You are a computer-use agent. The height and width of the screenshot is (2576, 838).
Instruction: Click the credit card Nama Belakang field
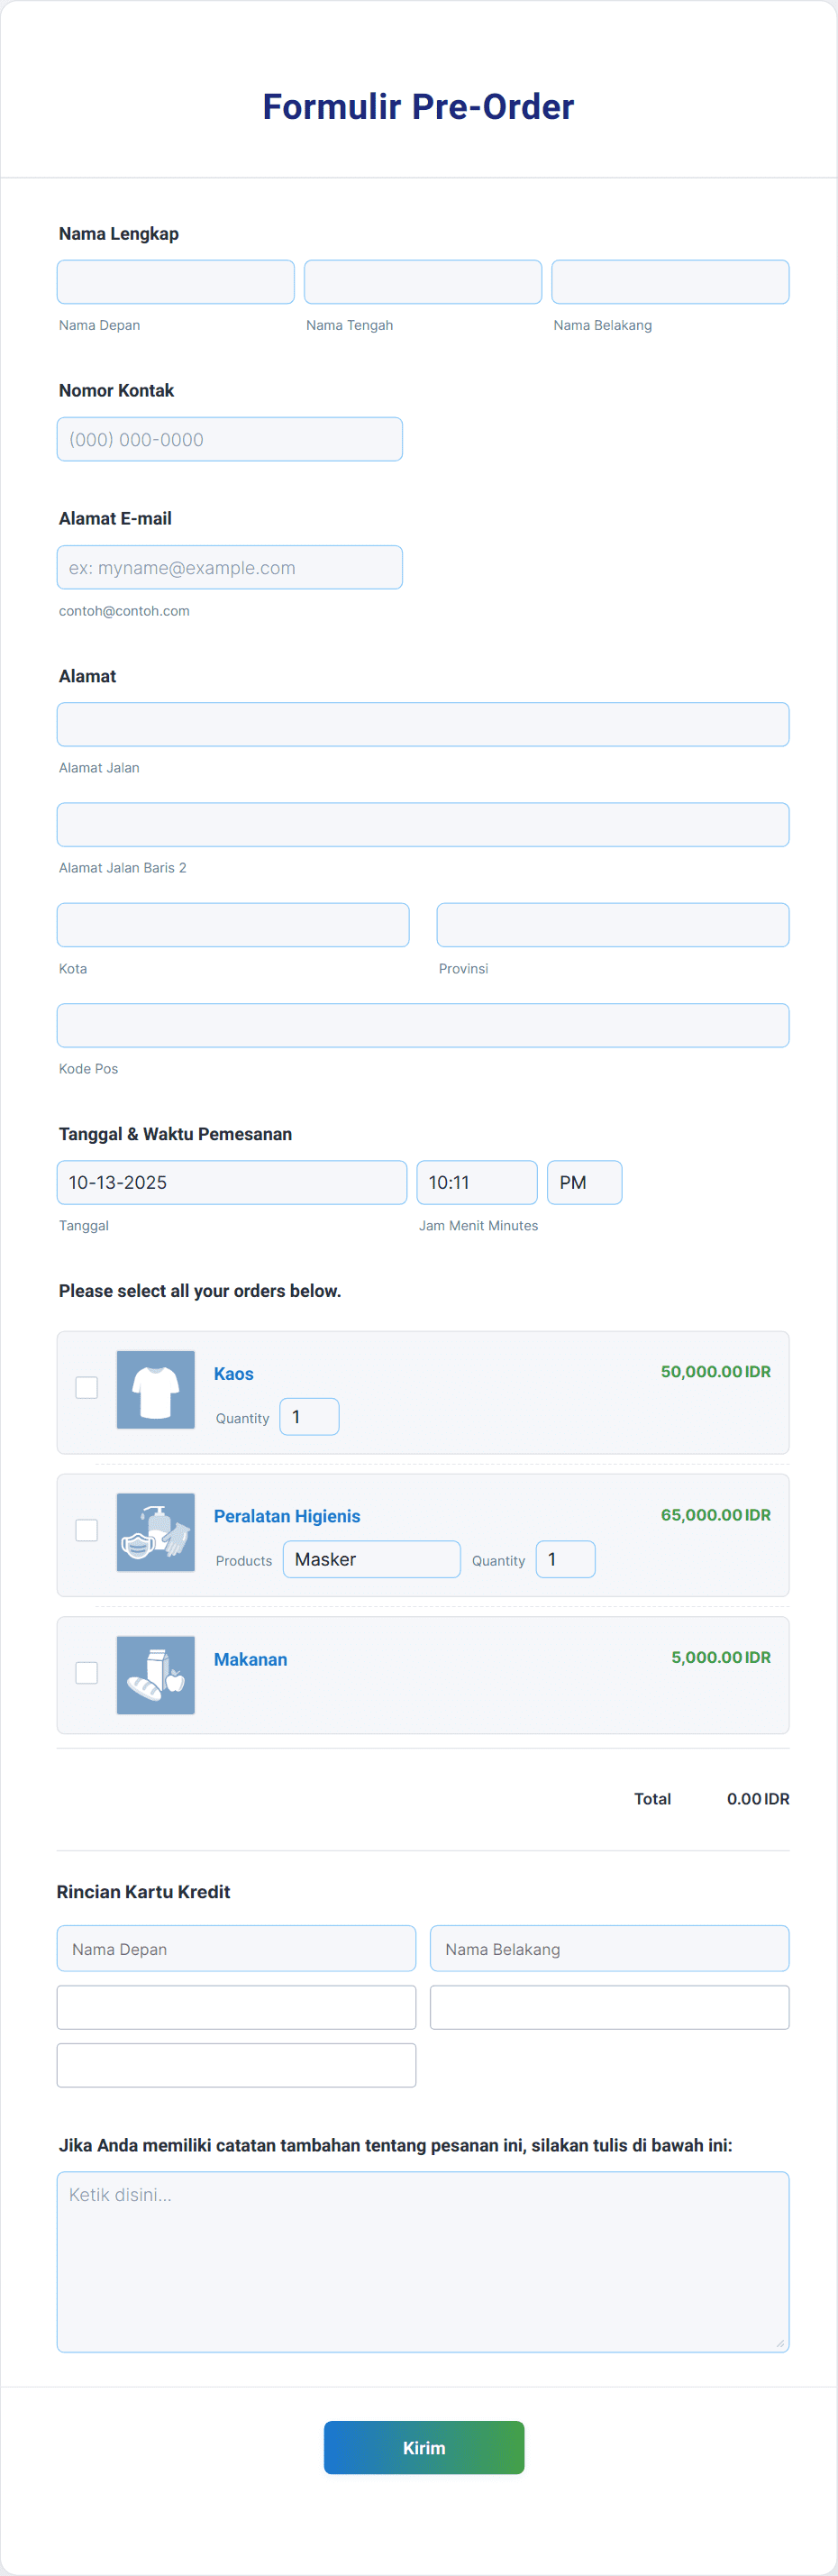pyautogui.click(x=609, y=1948)
